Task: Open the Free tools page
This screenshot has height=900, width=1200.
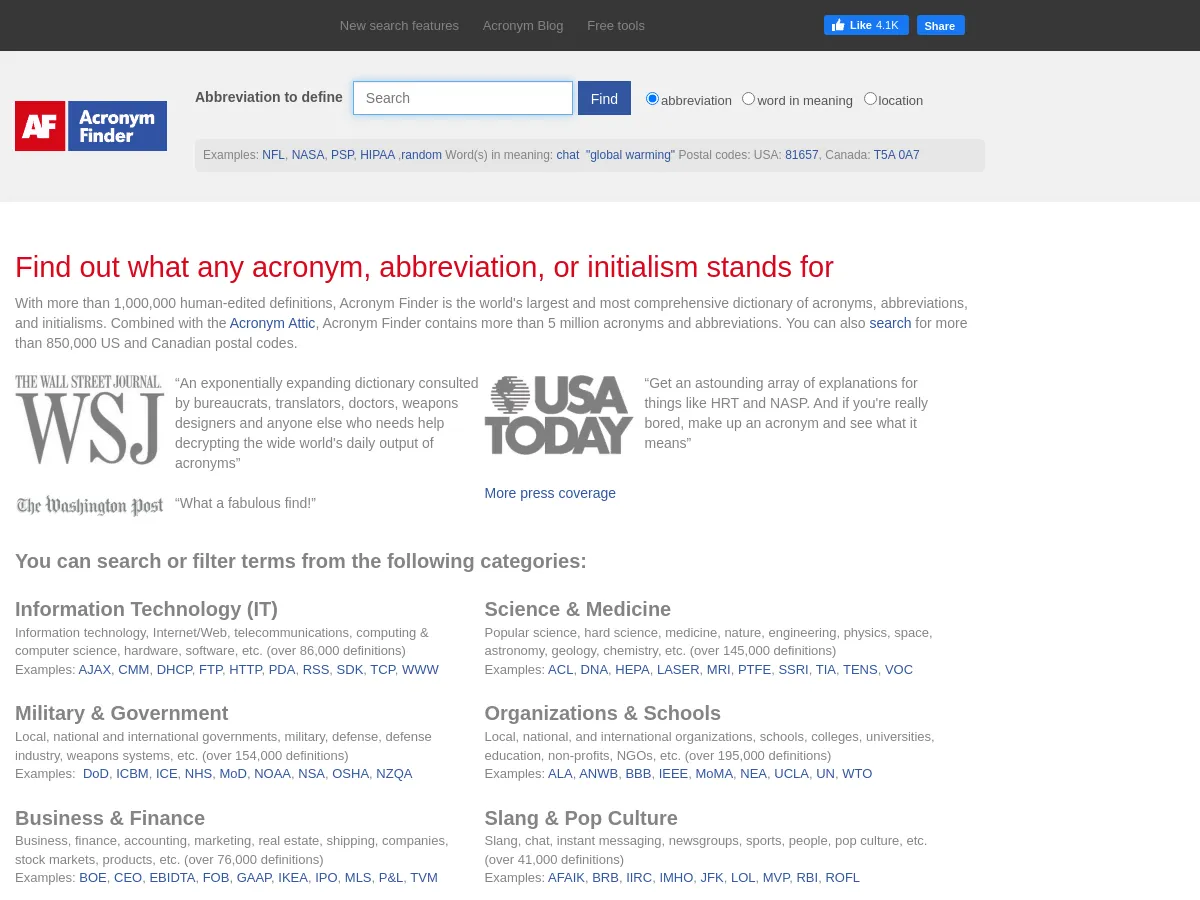Action: (x=615, y=25)
